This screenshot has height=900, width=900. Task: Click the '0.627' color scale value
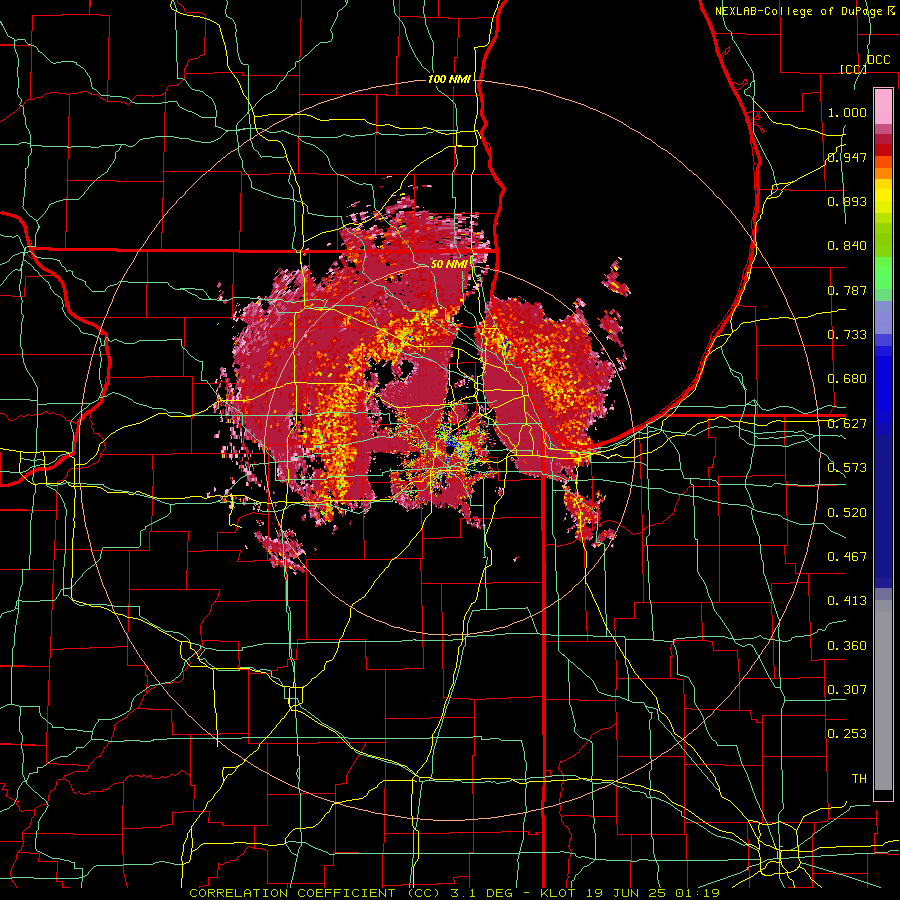pos(847,424)
